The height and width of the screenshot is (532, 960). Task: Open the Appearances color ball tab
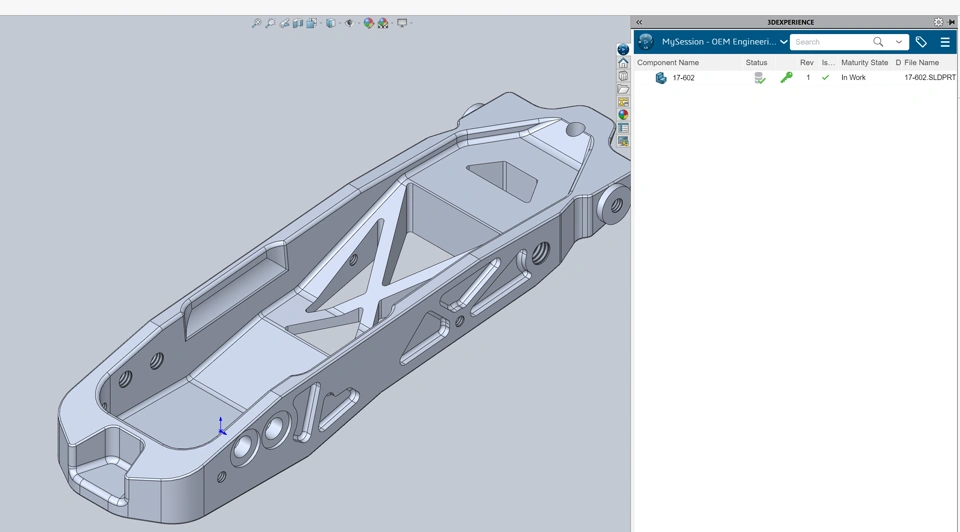(623, 115)
